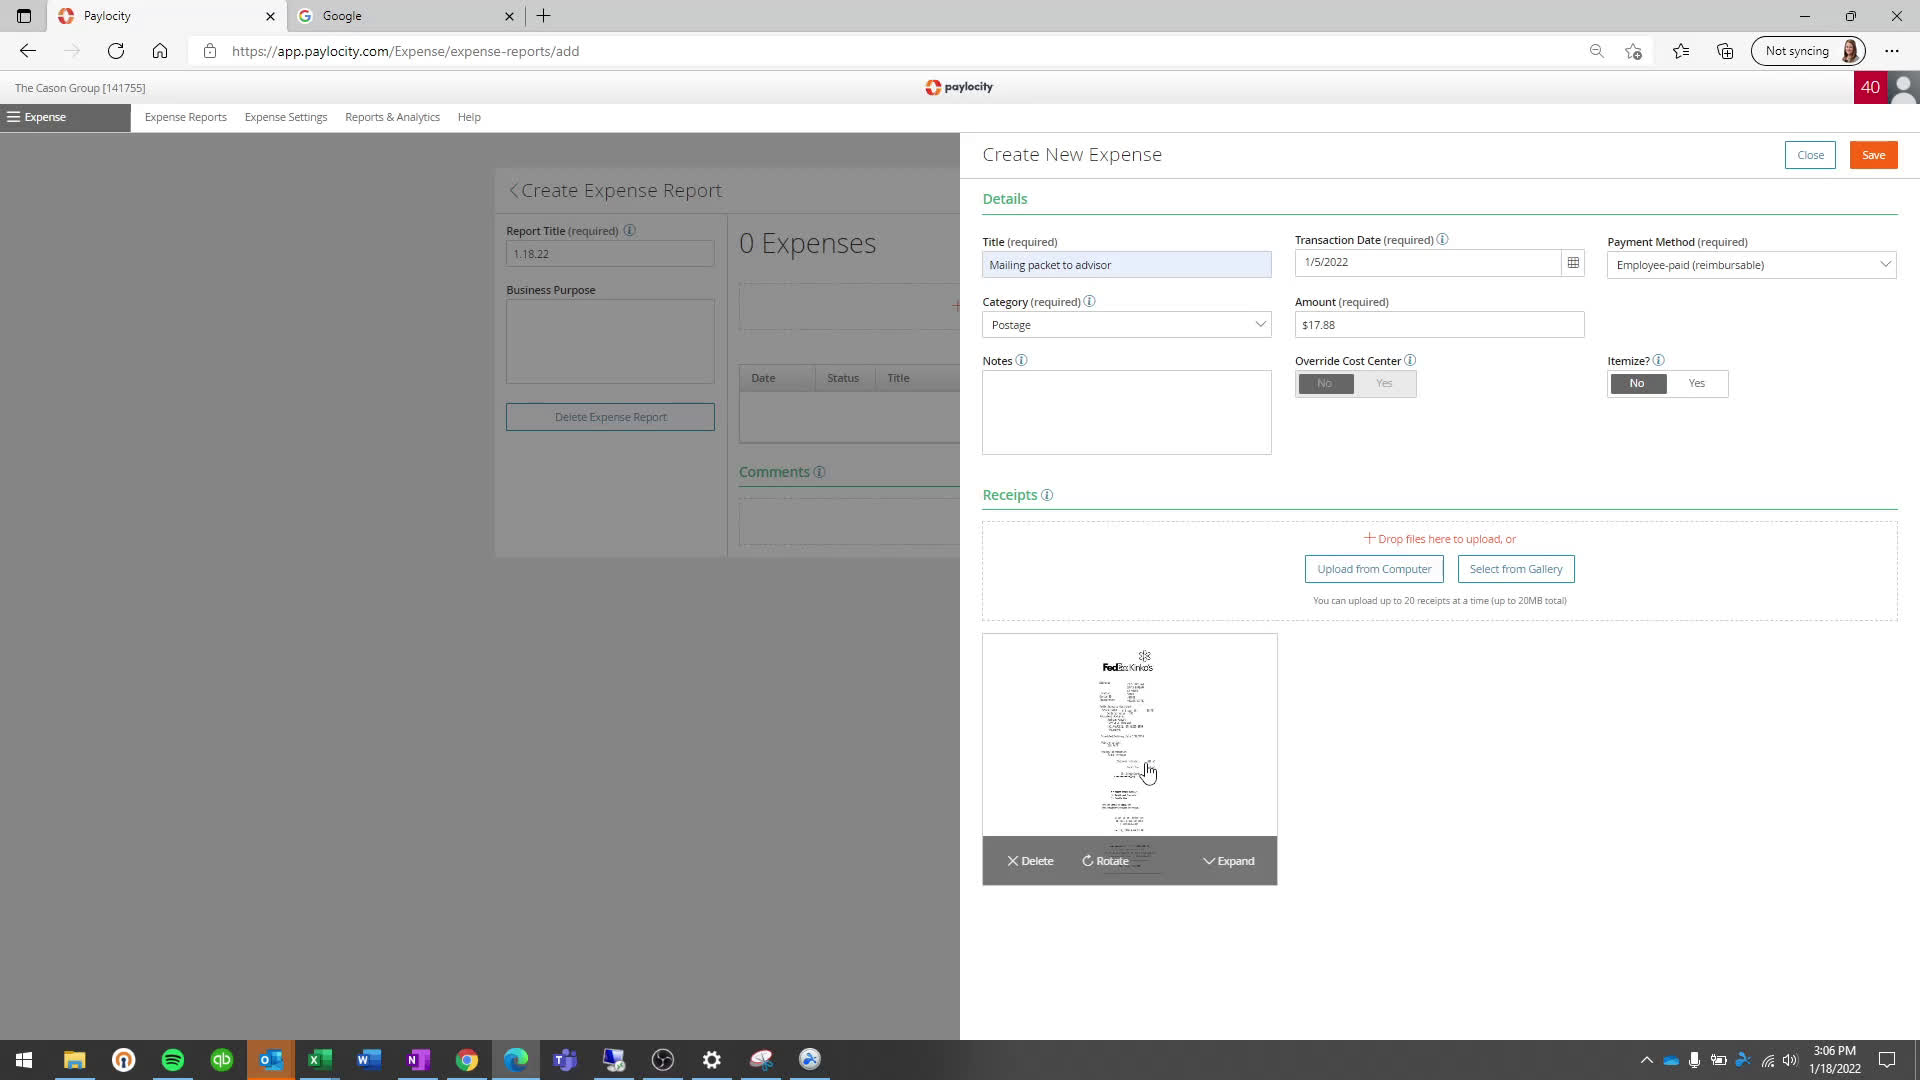Launch Excel from the taskbar
This screenshot has width=1920, height=1080.
(x=319, y=1059)
